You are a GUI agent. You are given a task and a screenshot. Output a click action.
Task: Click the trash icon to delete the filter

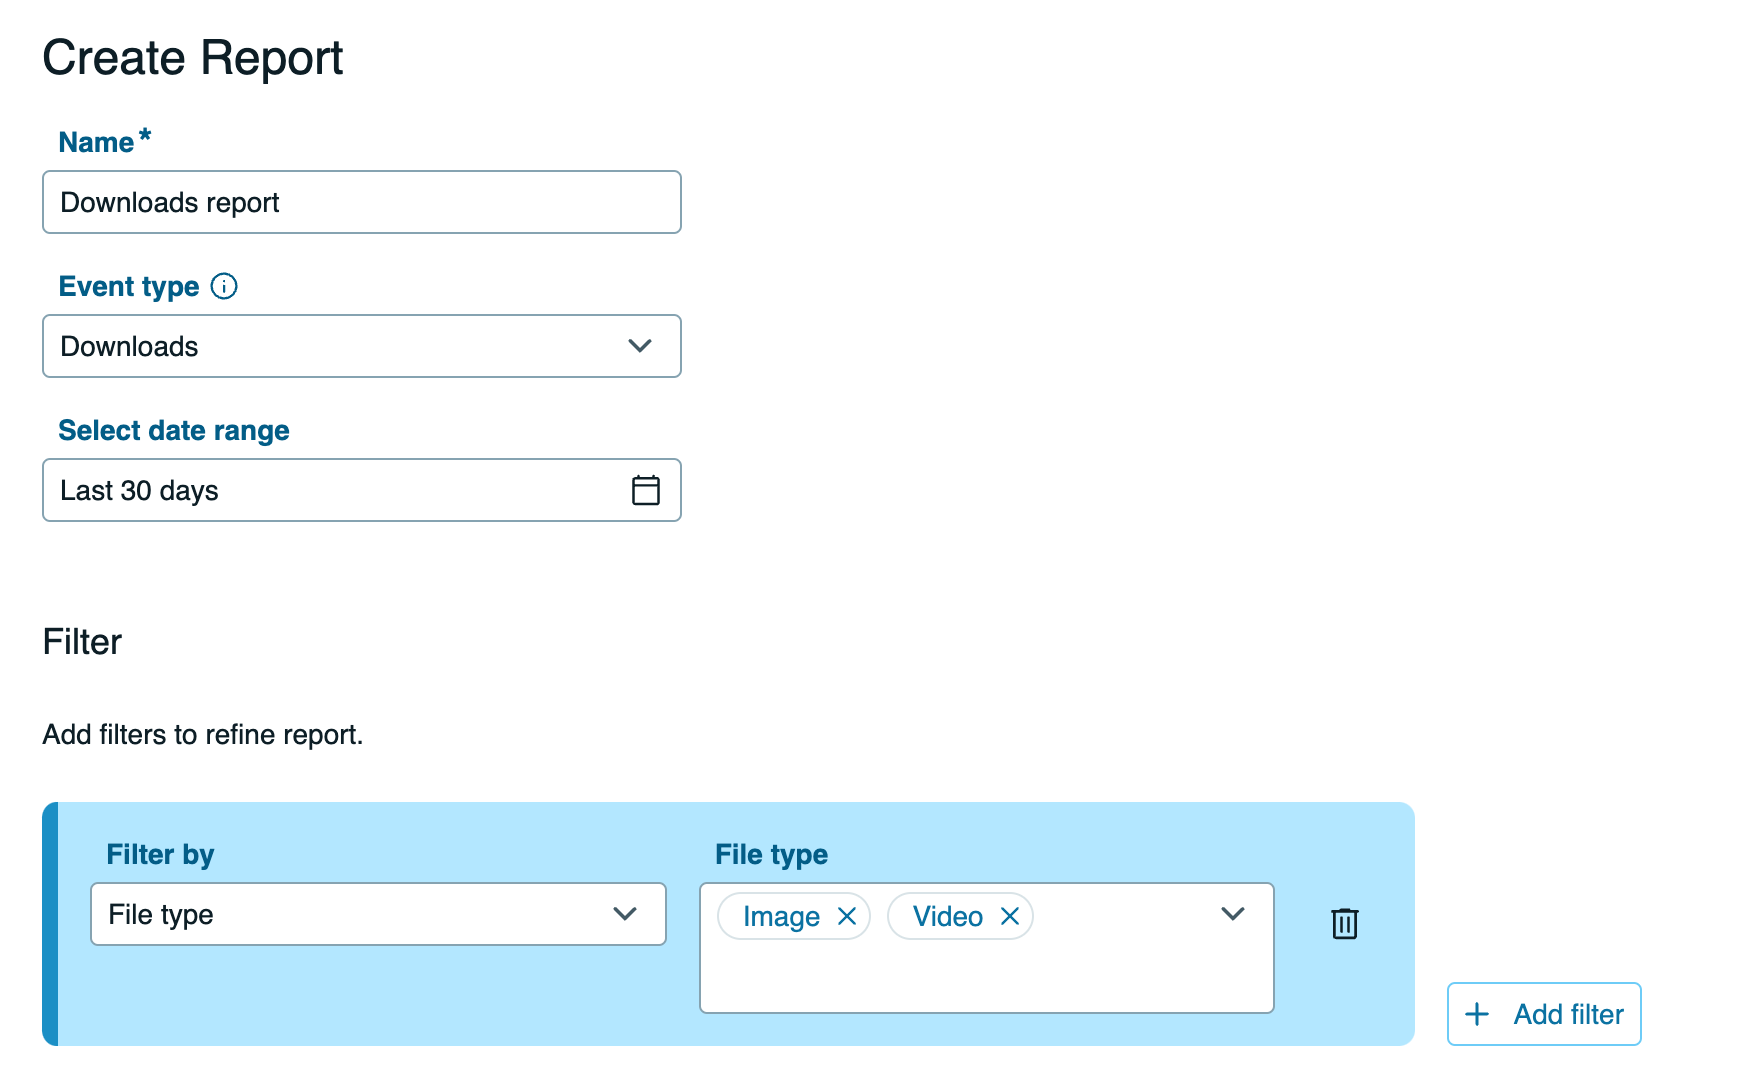point(1344,923)
